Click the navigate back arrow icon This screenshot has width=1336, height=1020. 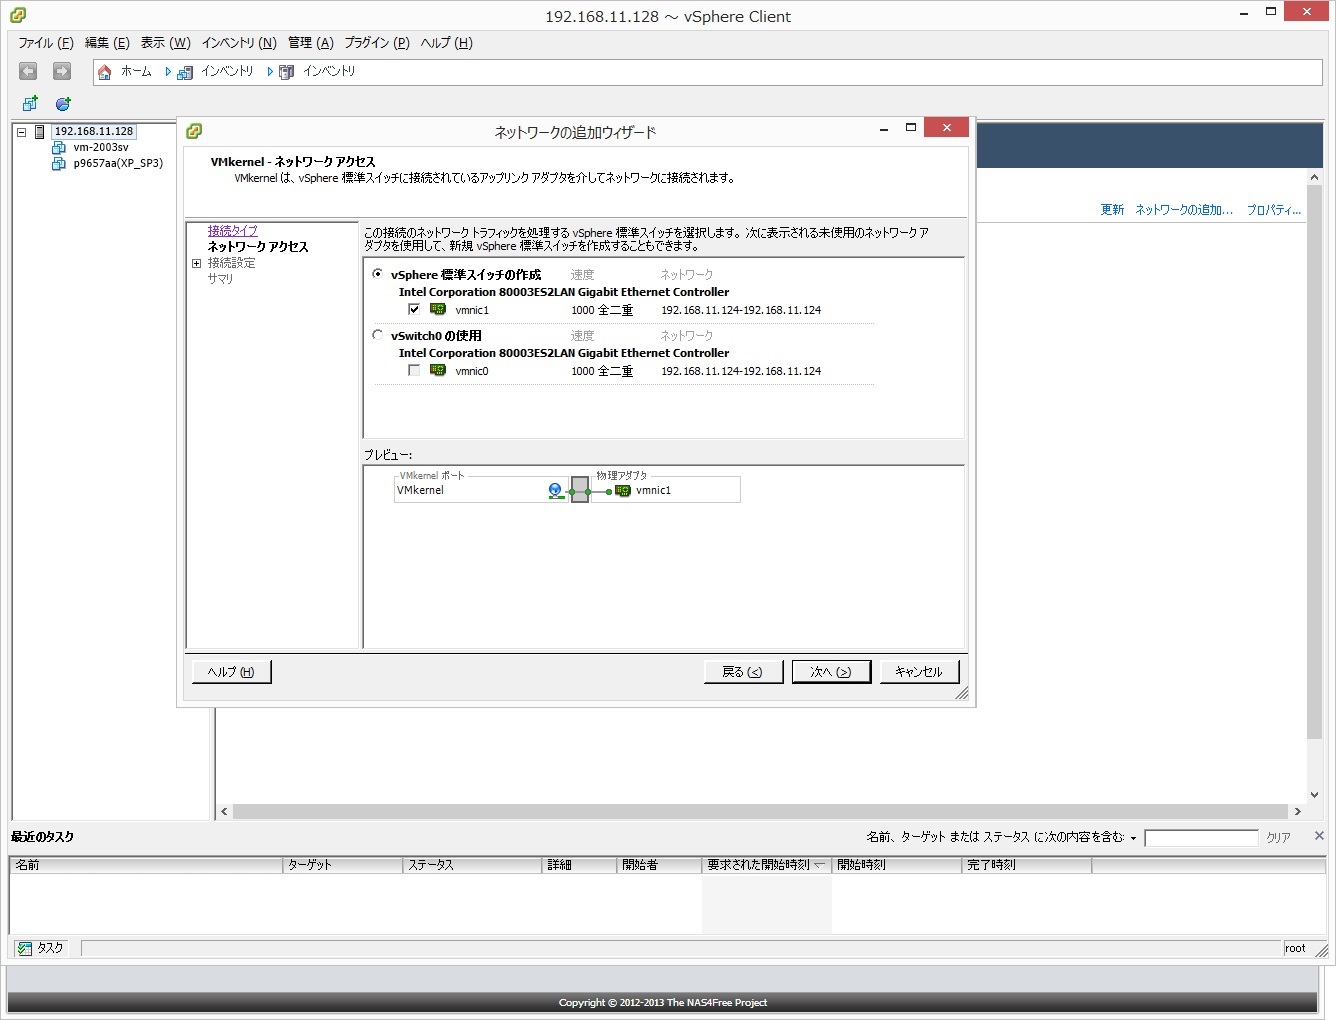[x=28, y=71]
